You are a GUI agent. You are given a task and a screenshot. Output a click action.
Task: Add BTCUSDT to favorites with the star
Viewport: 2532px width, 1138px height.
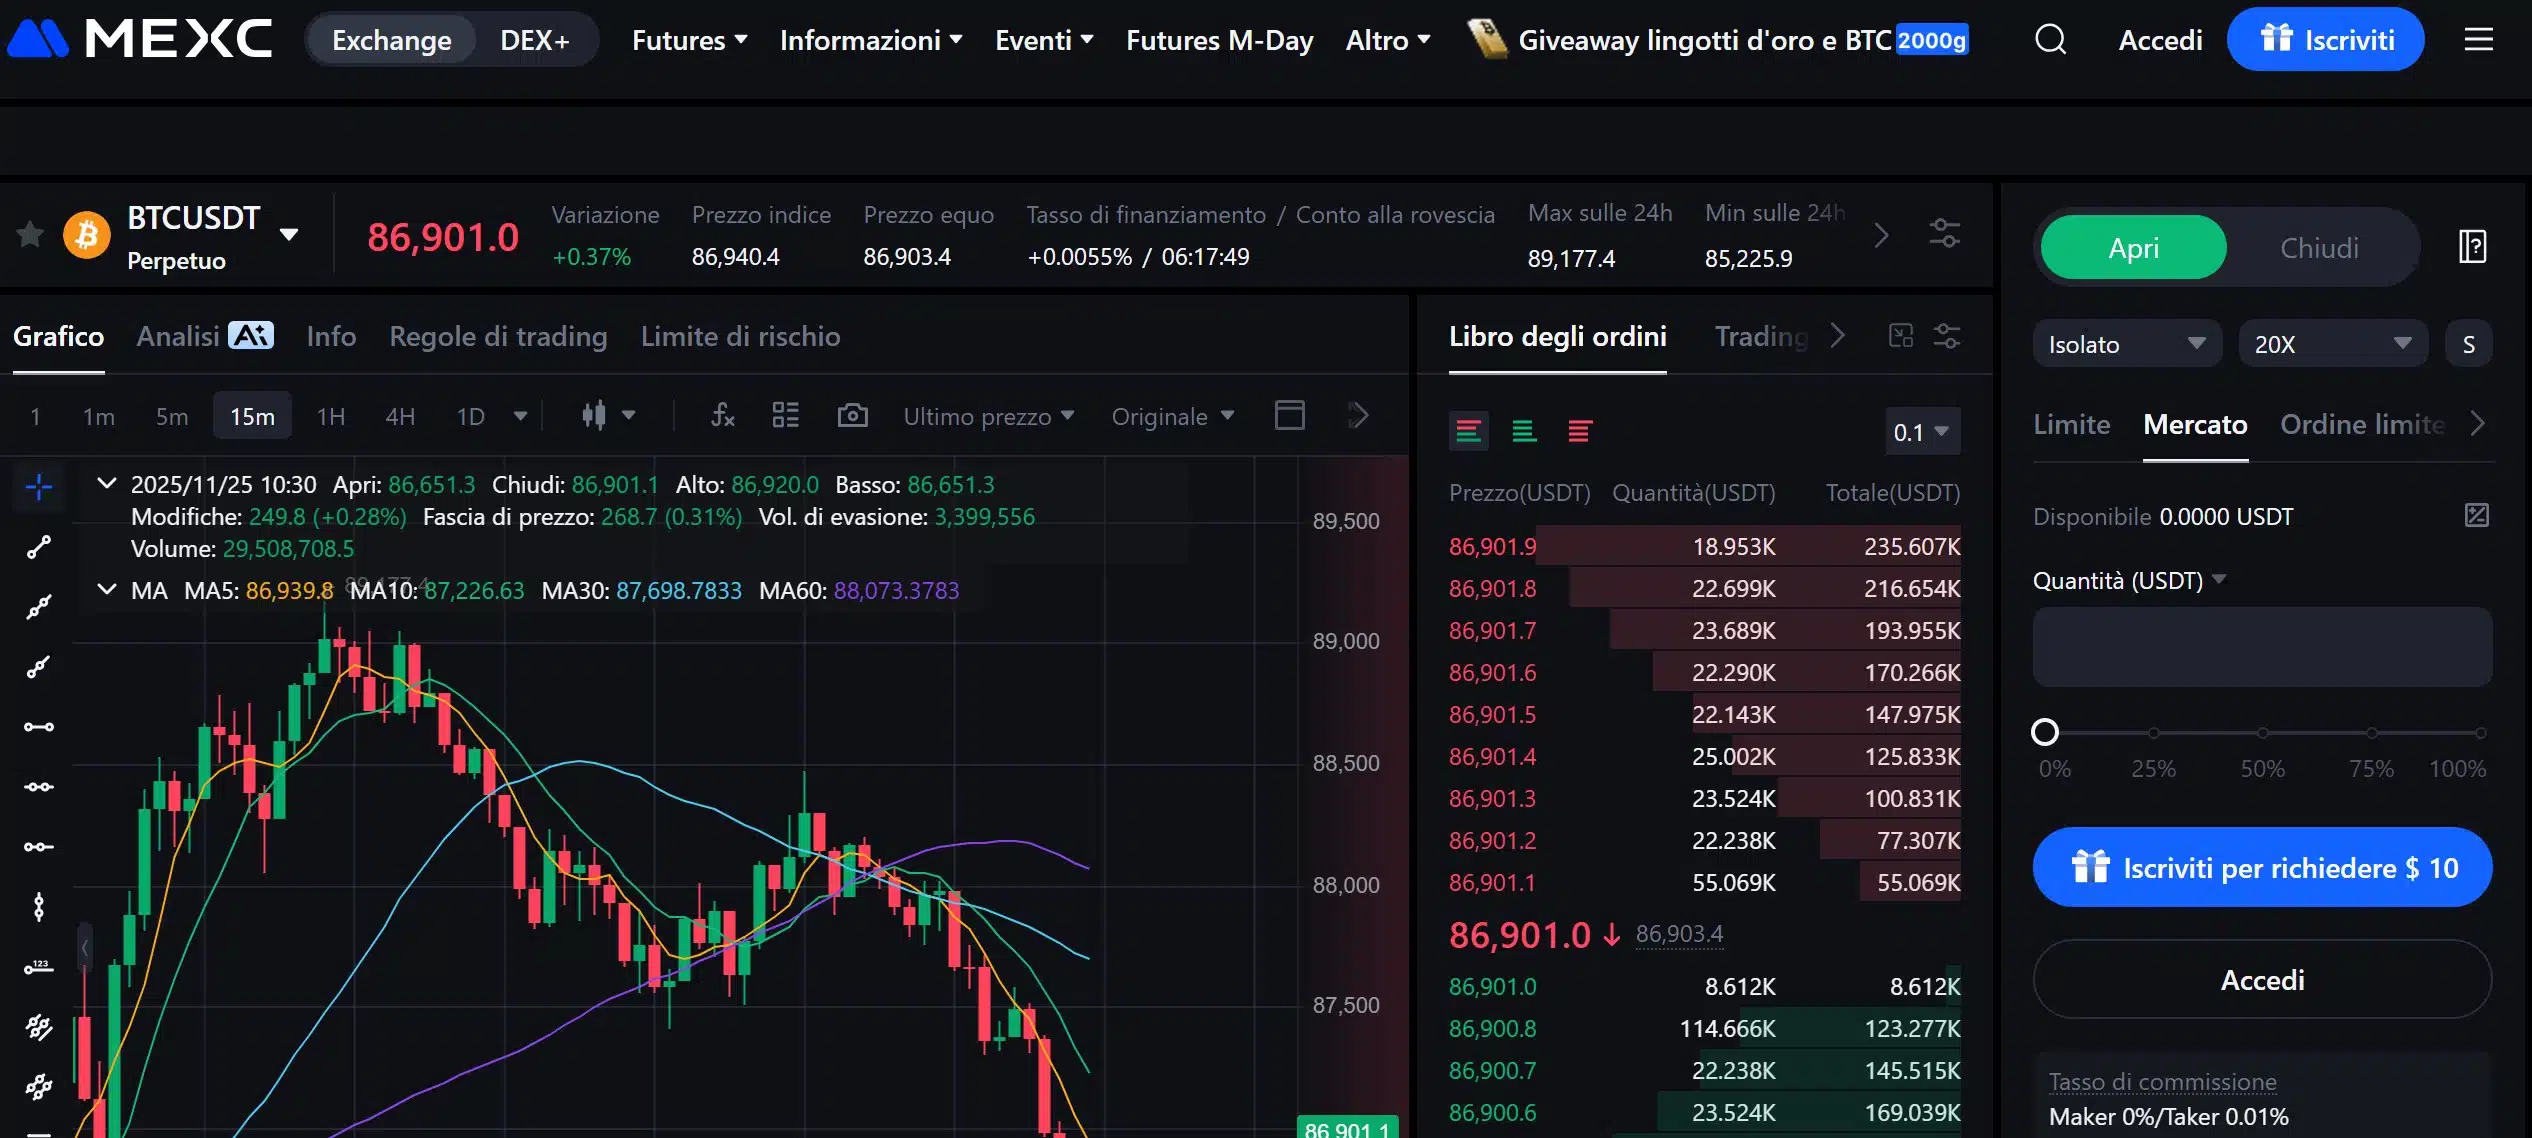(29, 233)
